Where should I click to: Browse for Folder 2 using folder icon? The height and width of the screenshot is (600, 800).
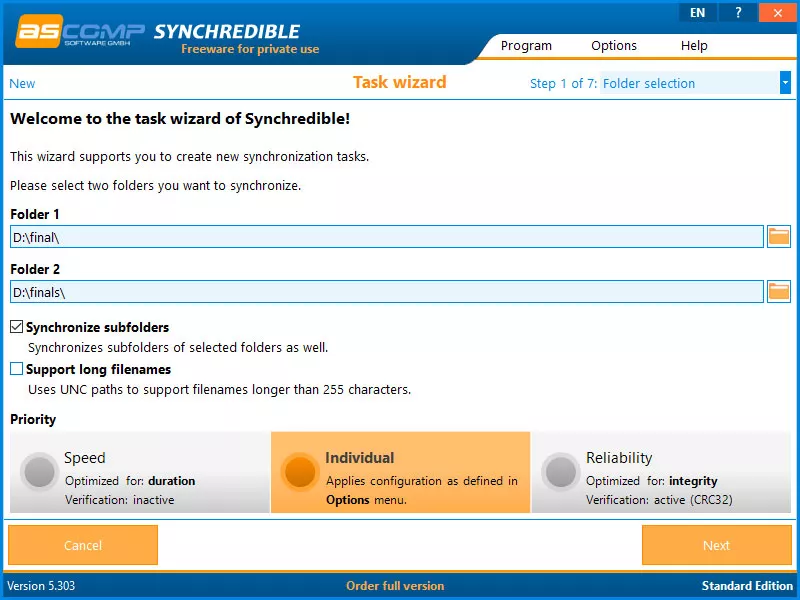pyautogui.click(x=779, y=292)
